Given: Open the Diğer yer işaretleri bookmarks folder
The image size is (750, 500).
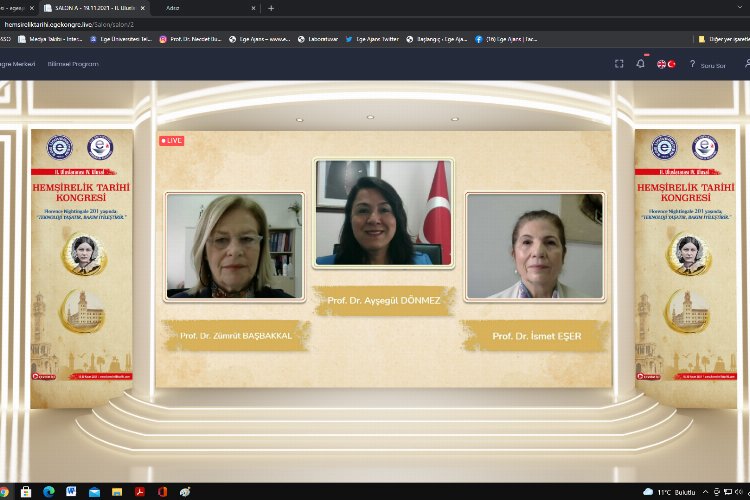Looking at the screenshot, I should [x=724, y=39].
